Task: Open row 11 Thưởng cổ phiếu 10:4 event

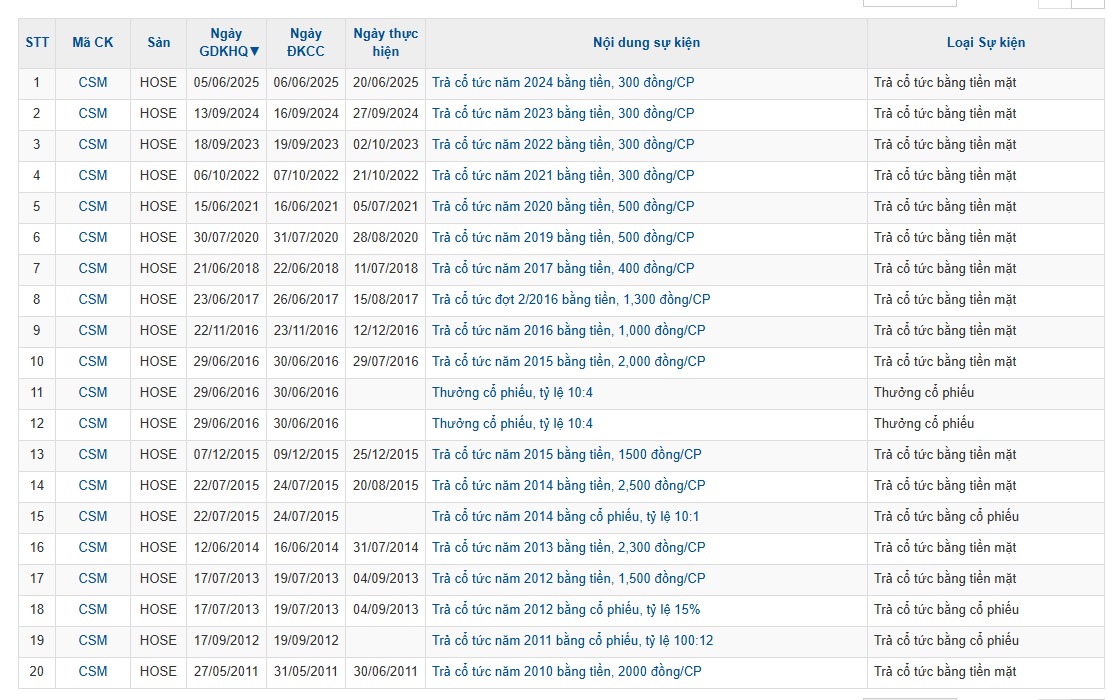Action: pos(512,393)
